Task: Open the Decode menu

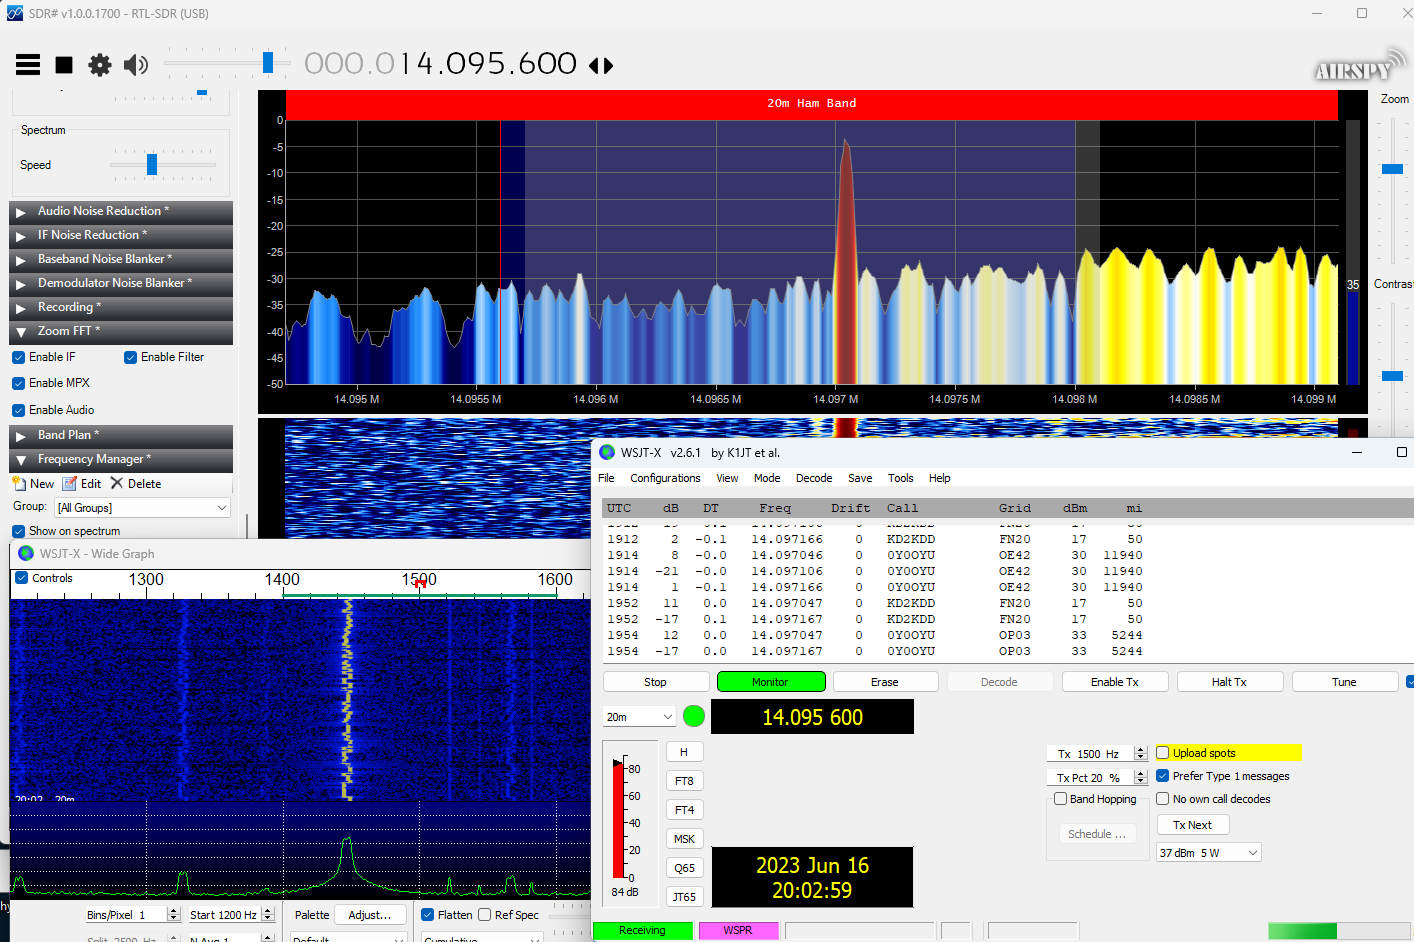Action: [813, 478]
